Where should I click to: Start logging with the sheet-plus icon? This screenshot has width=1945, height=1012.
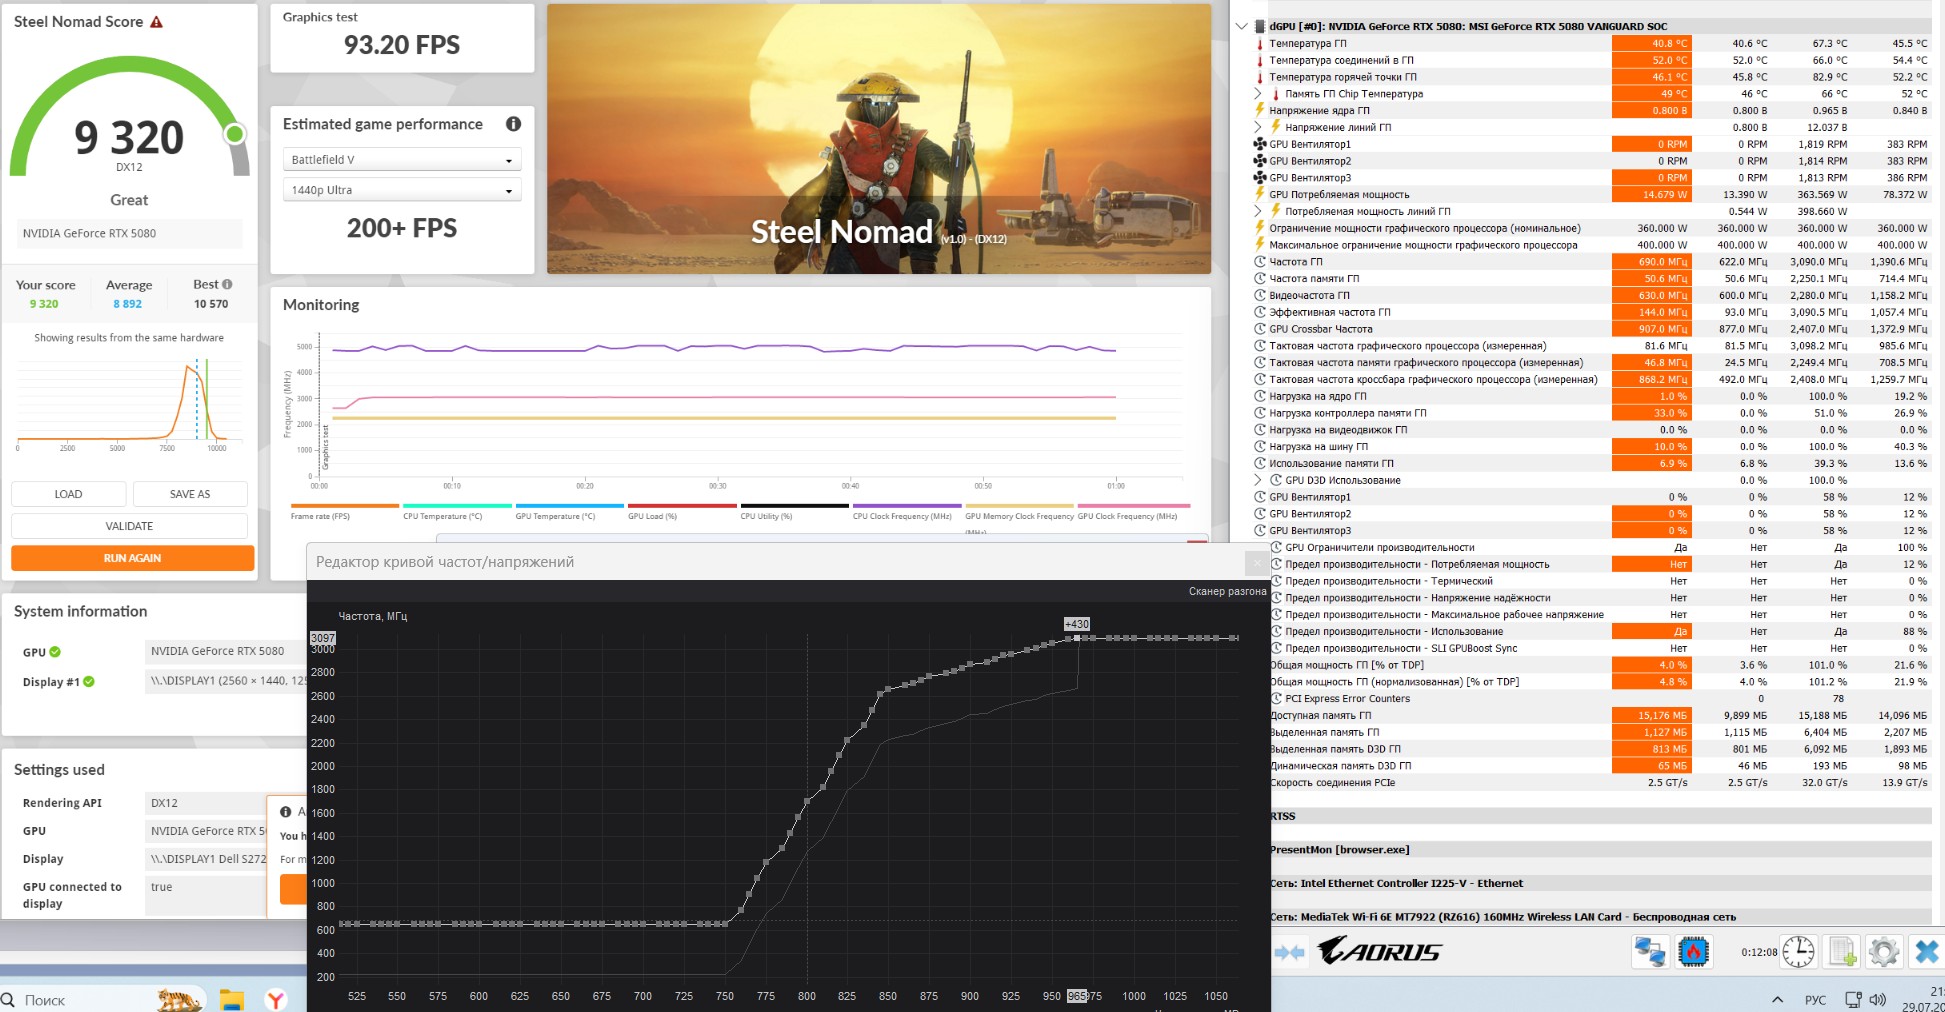click(x=1842, y=952)
